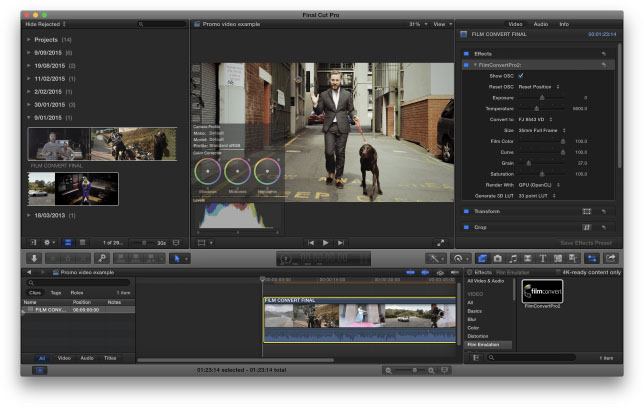Open the Photos browser camera icon

pyautogui.click(x=498, y=259)
